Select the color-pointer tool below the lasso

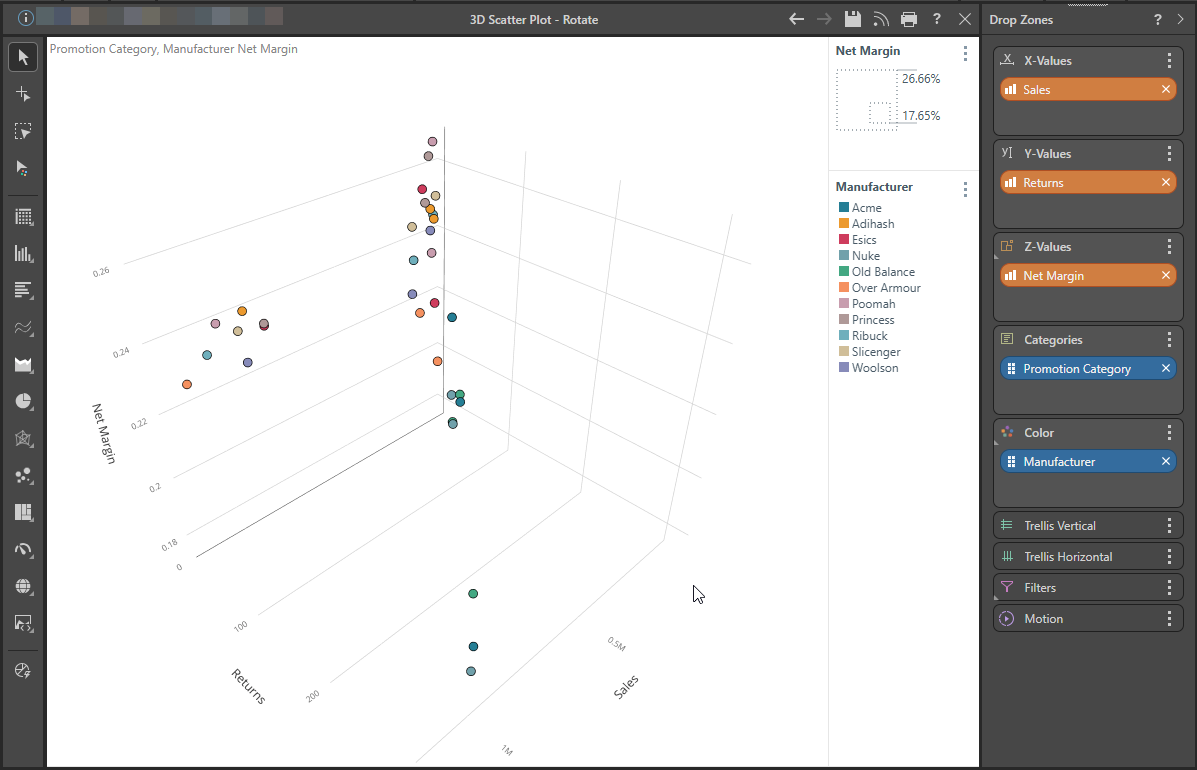(x=23, y=169)
